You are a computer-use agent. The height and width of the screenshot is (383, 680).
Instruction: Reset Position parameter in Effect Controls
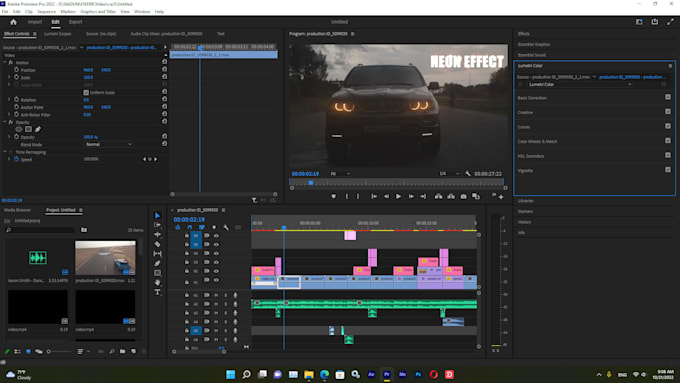[x=164, y=70]
